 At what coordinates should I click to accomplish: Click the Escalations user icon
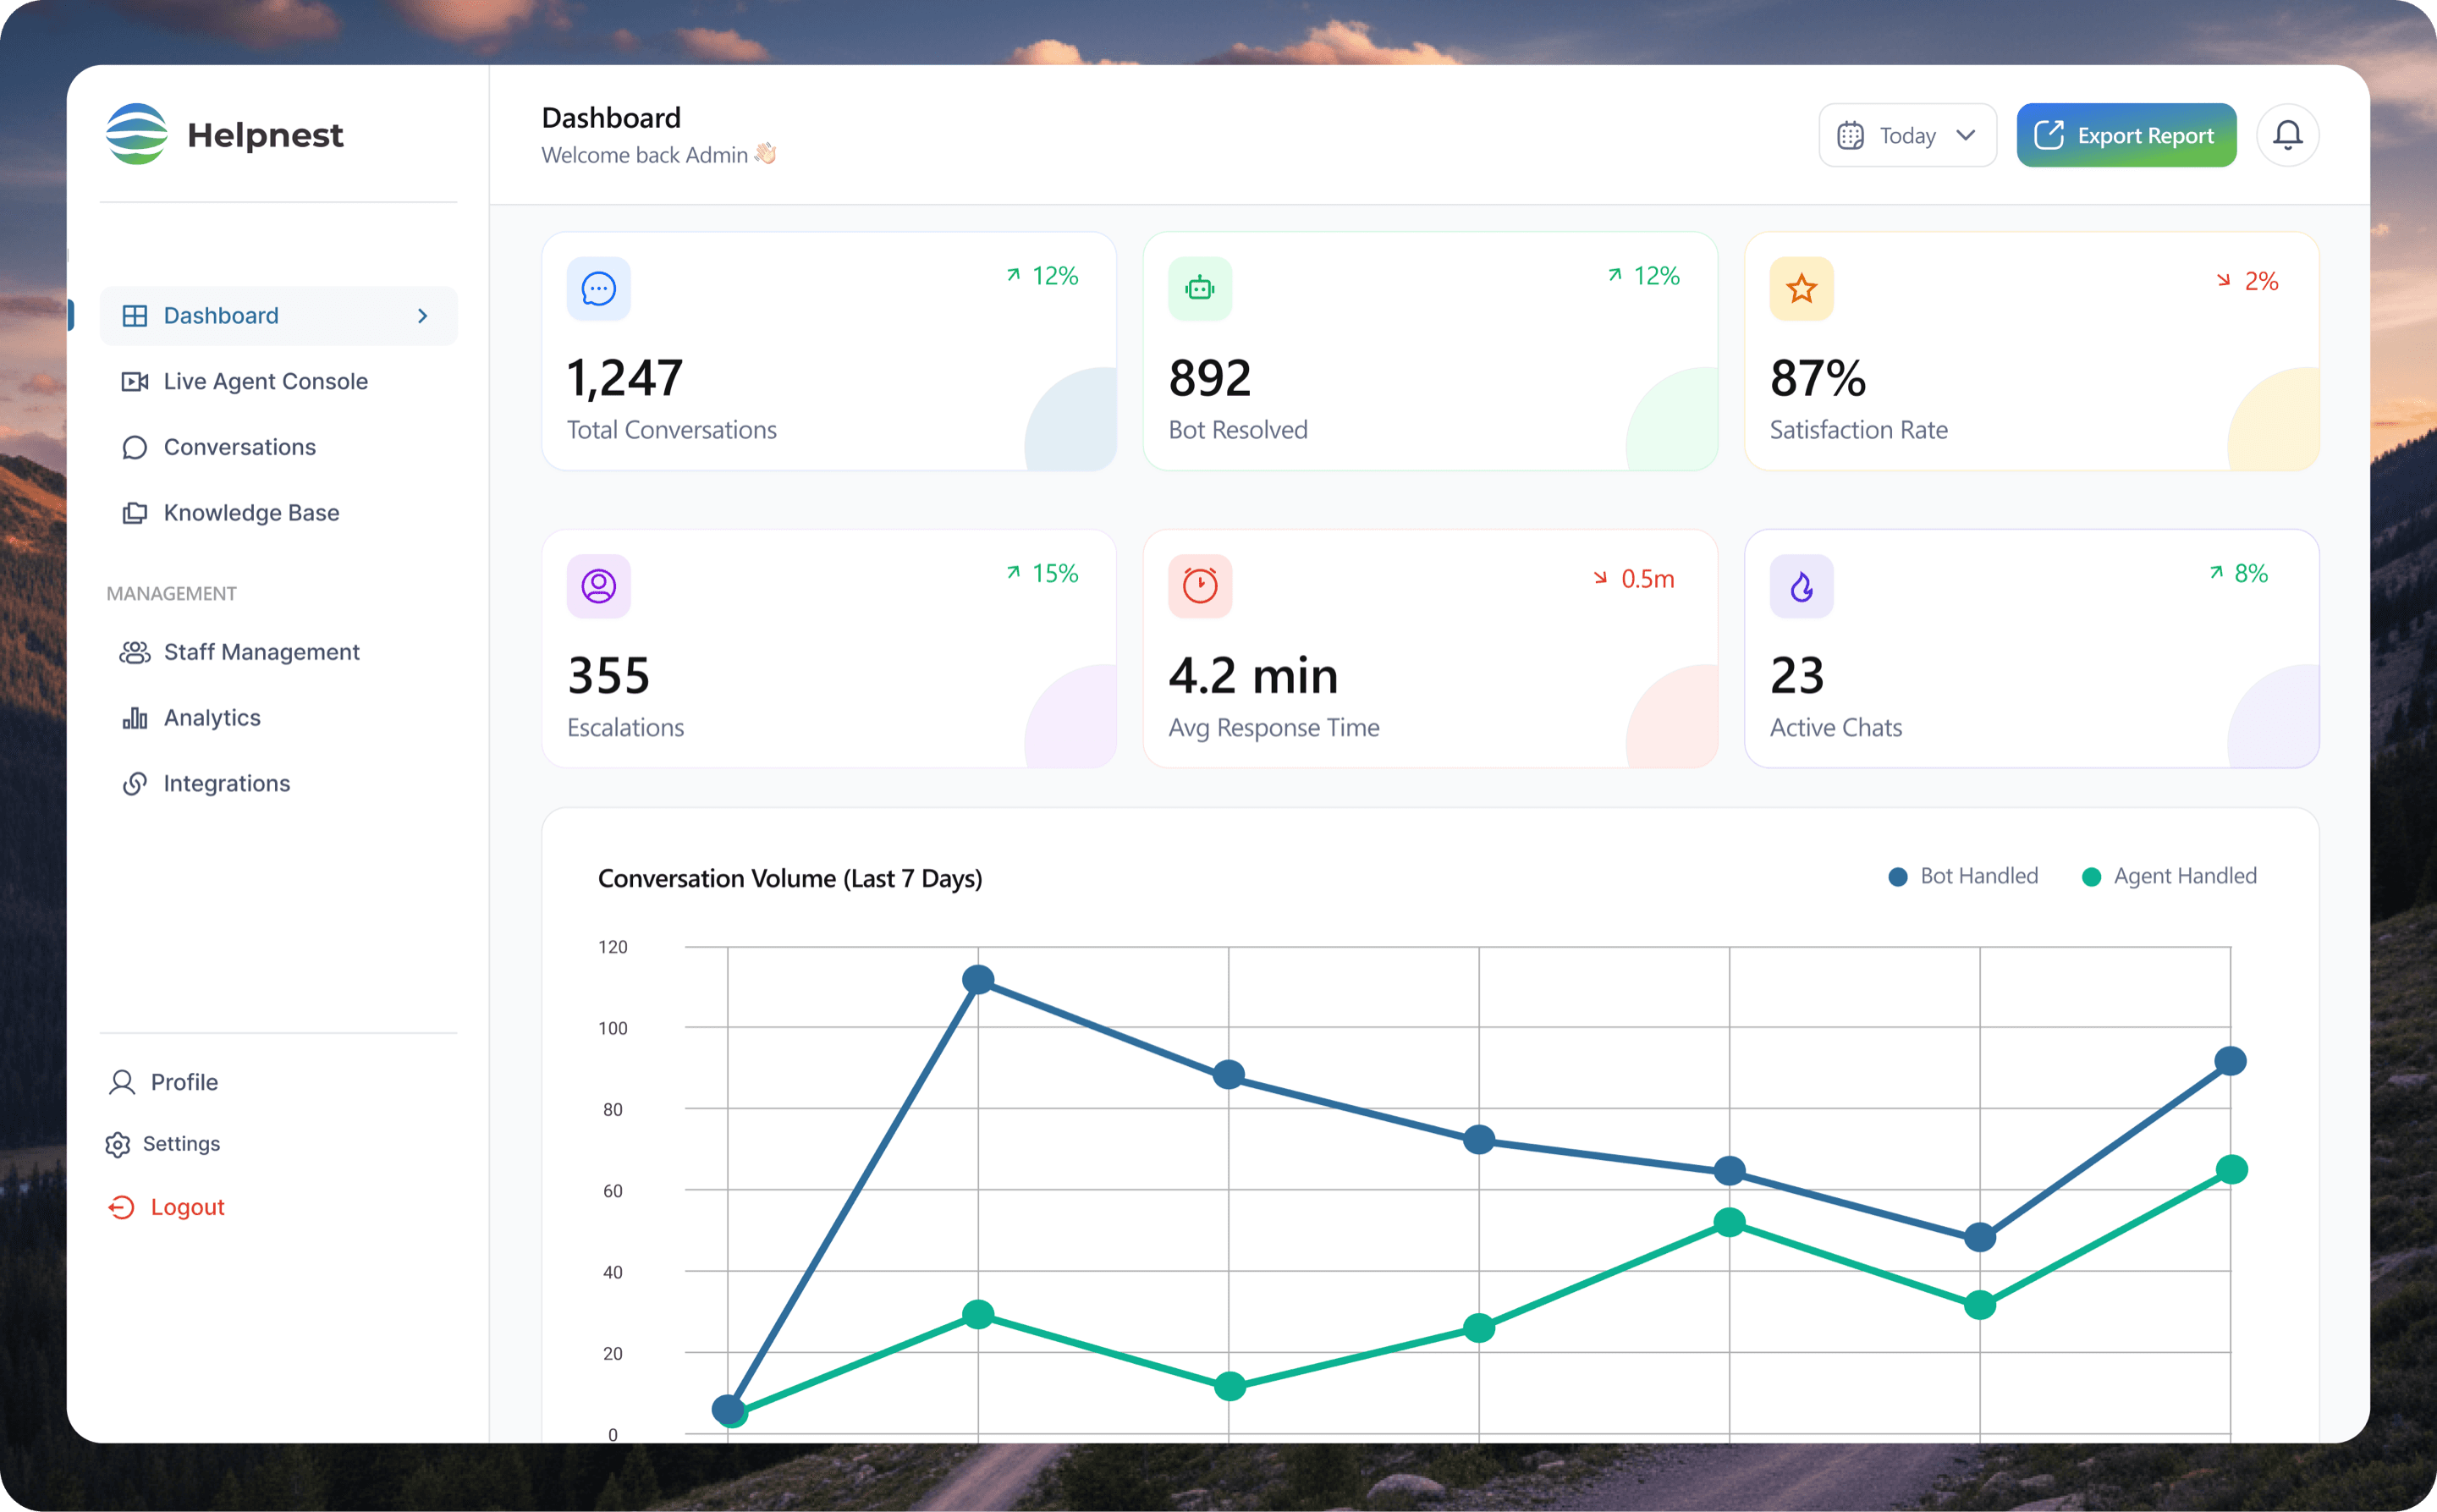coord(598,586)
